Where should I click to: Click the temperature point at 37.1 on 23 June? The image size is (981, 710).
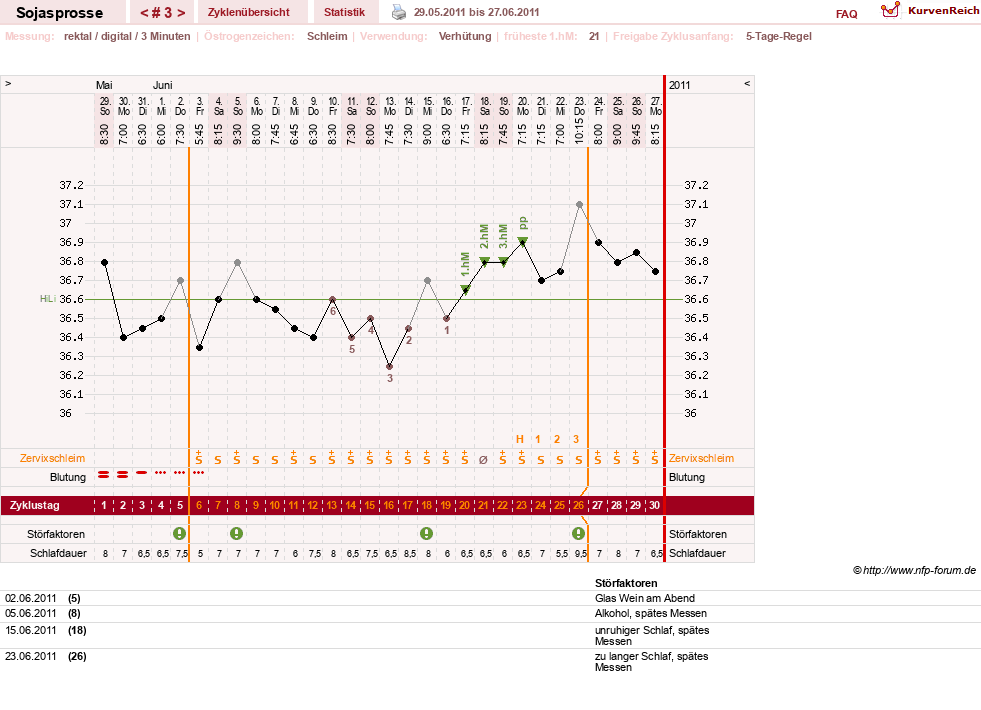pyautogui.click(x=579, y=205)
